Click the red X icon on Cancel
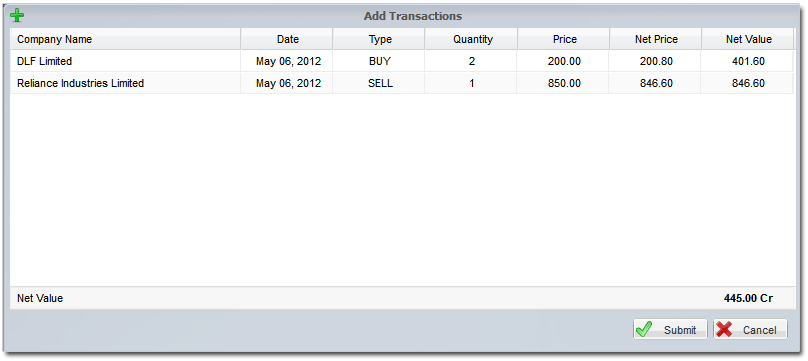 click(724, 329)
